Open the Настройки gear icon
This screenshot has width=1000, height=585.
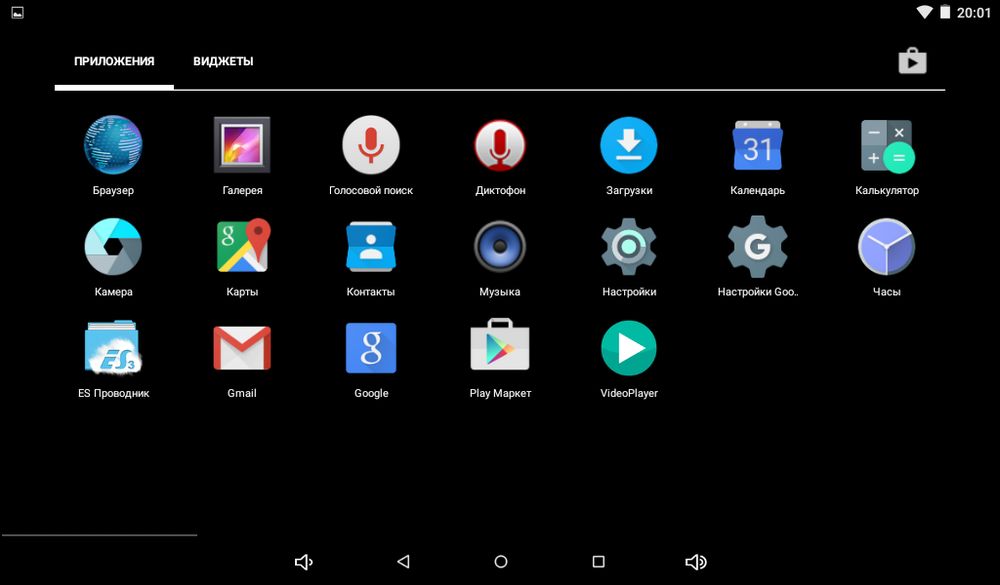(x=629, y=247)
